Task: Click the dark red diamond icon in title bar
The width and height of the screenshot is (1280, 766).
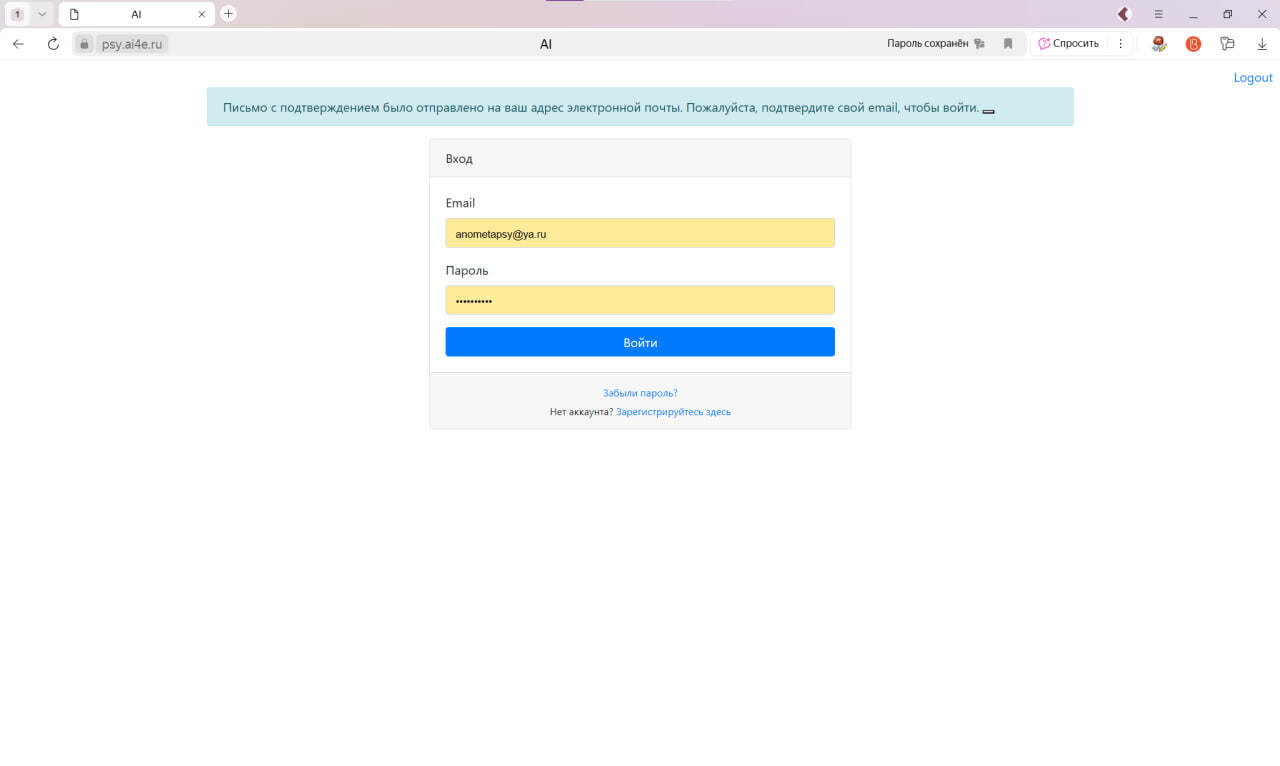Action: 1124,14
